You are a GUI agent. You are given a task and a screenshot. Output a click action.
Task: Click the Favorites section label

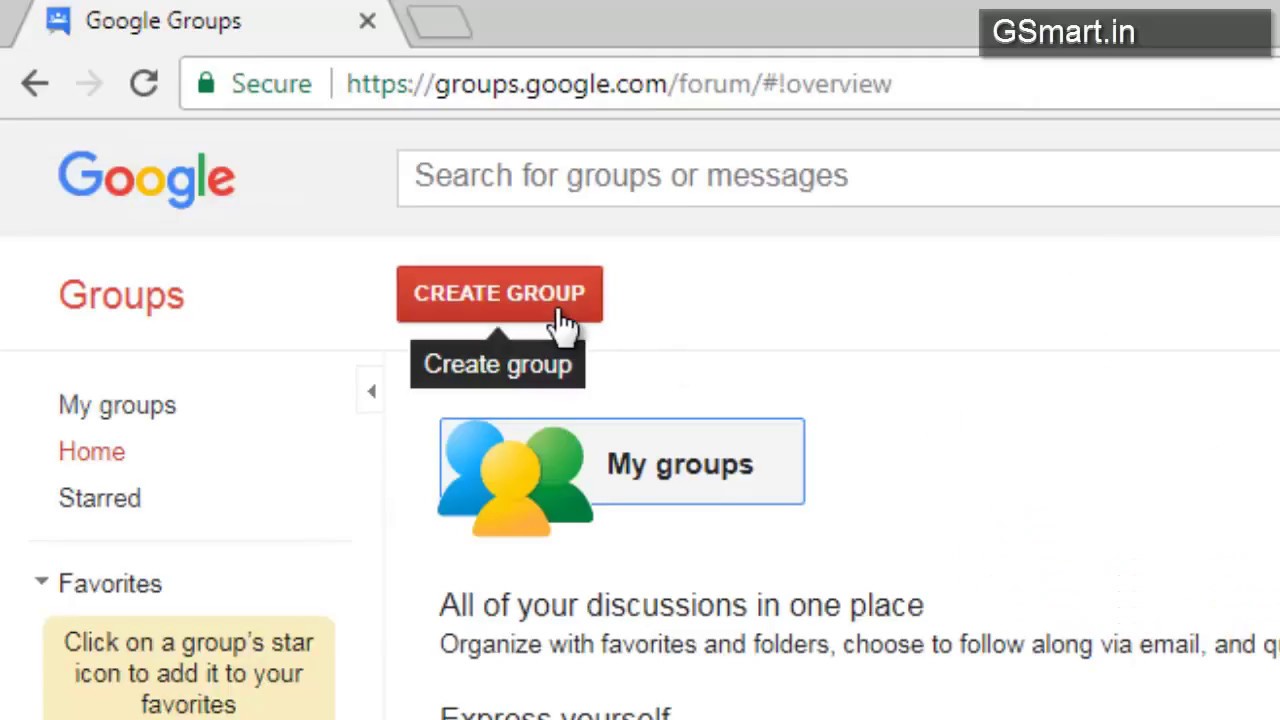110,583
